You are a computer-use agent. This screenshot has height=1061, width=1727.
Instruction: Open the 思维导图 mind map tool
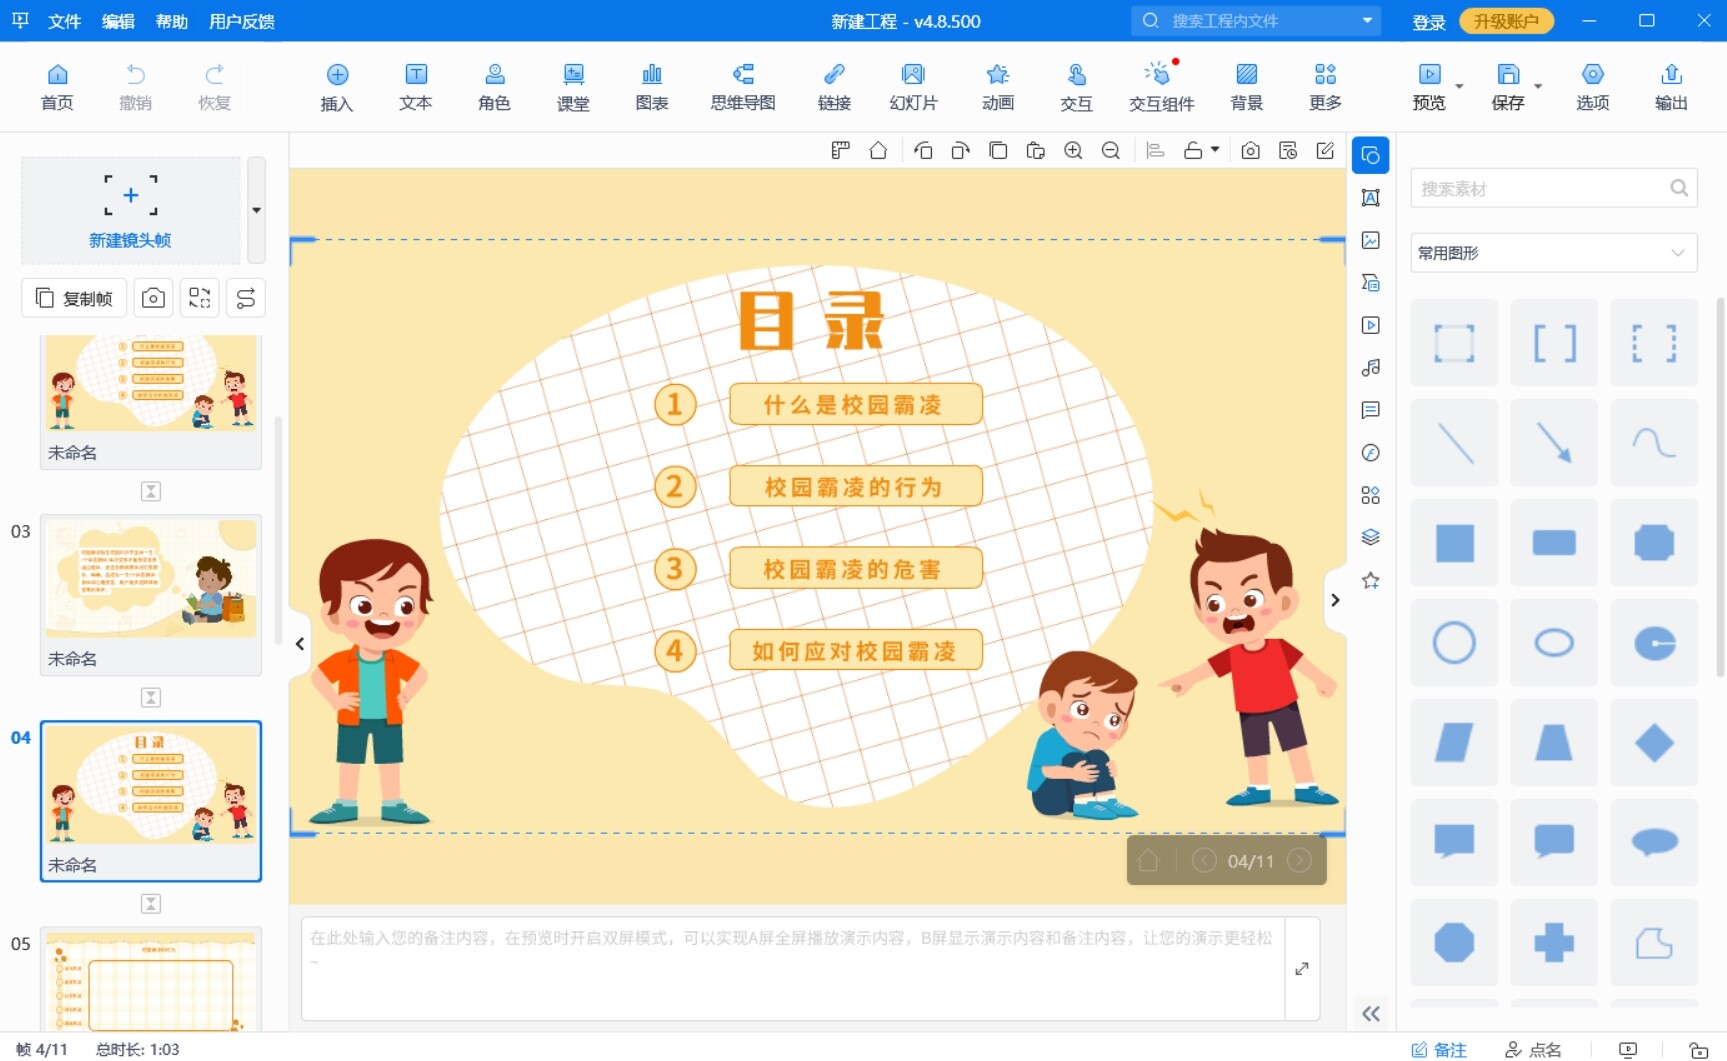click(x=743, y=86)
